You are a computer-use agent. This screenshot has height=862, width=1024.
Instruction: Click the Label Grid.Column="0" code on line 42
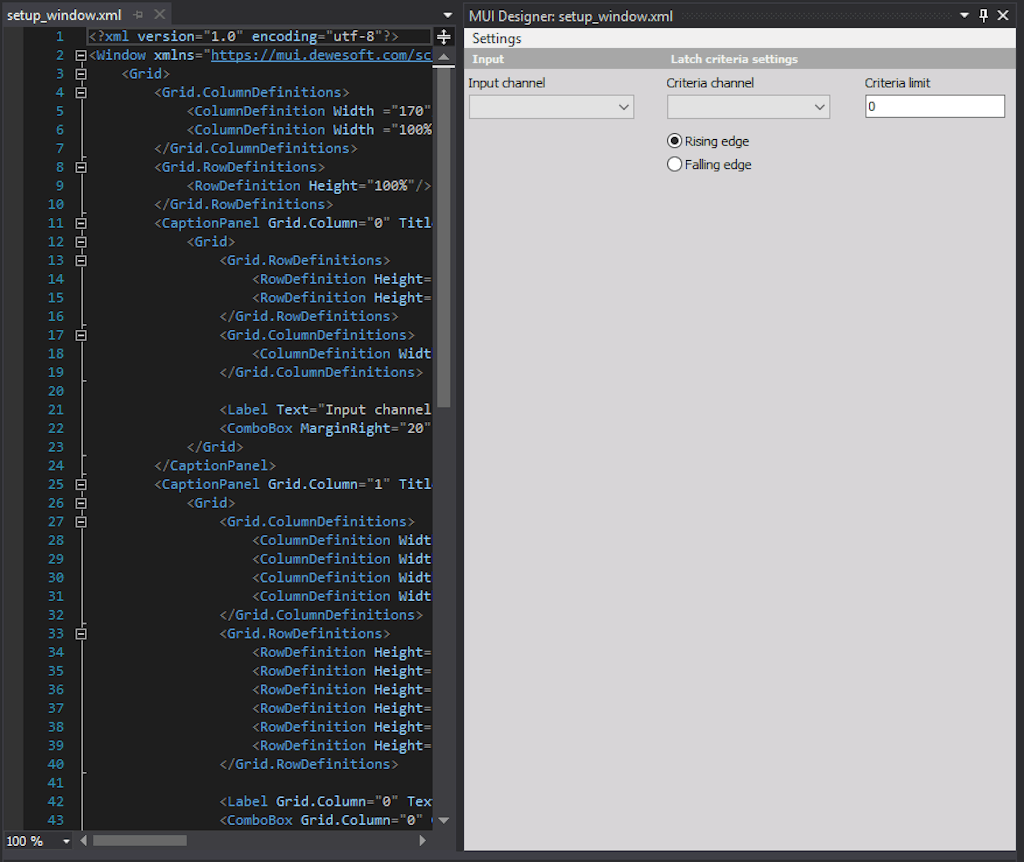325,802
